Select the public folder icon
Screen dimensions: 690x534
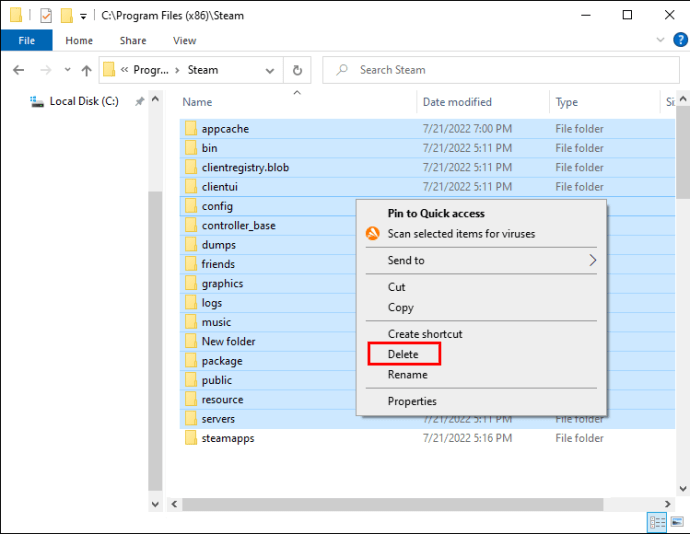[x=191, y=380]
